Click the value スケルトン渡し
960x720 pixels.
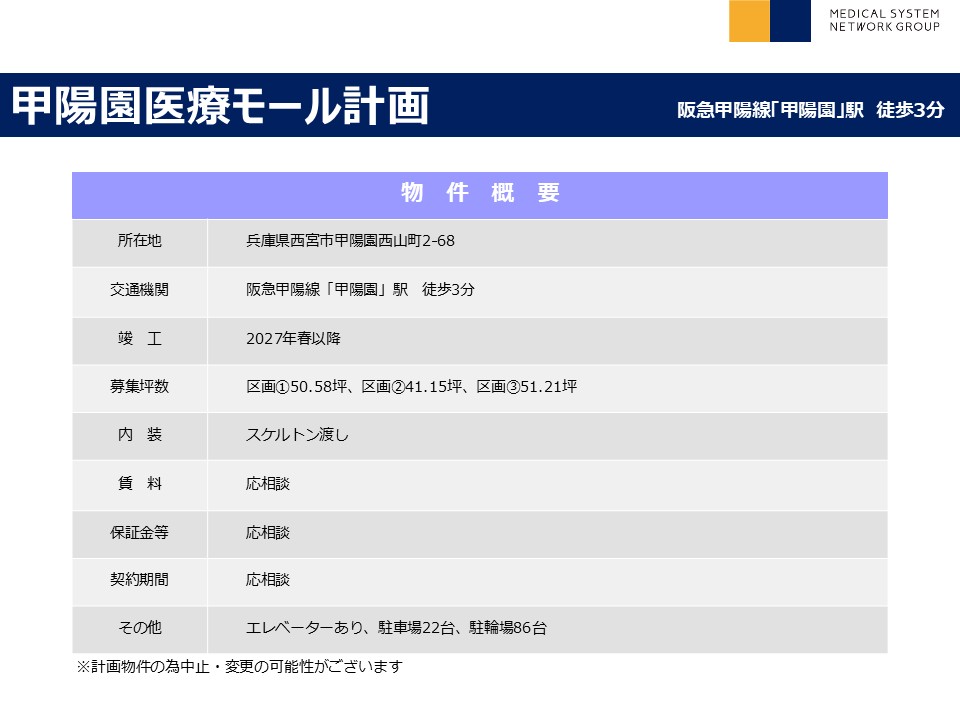coord(297,434)
